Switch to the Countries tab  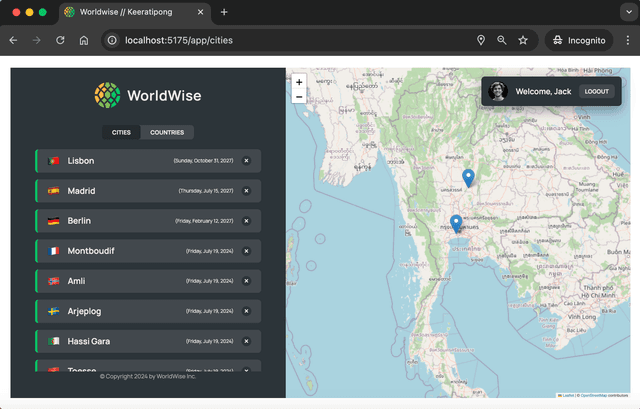166,132
